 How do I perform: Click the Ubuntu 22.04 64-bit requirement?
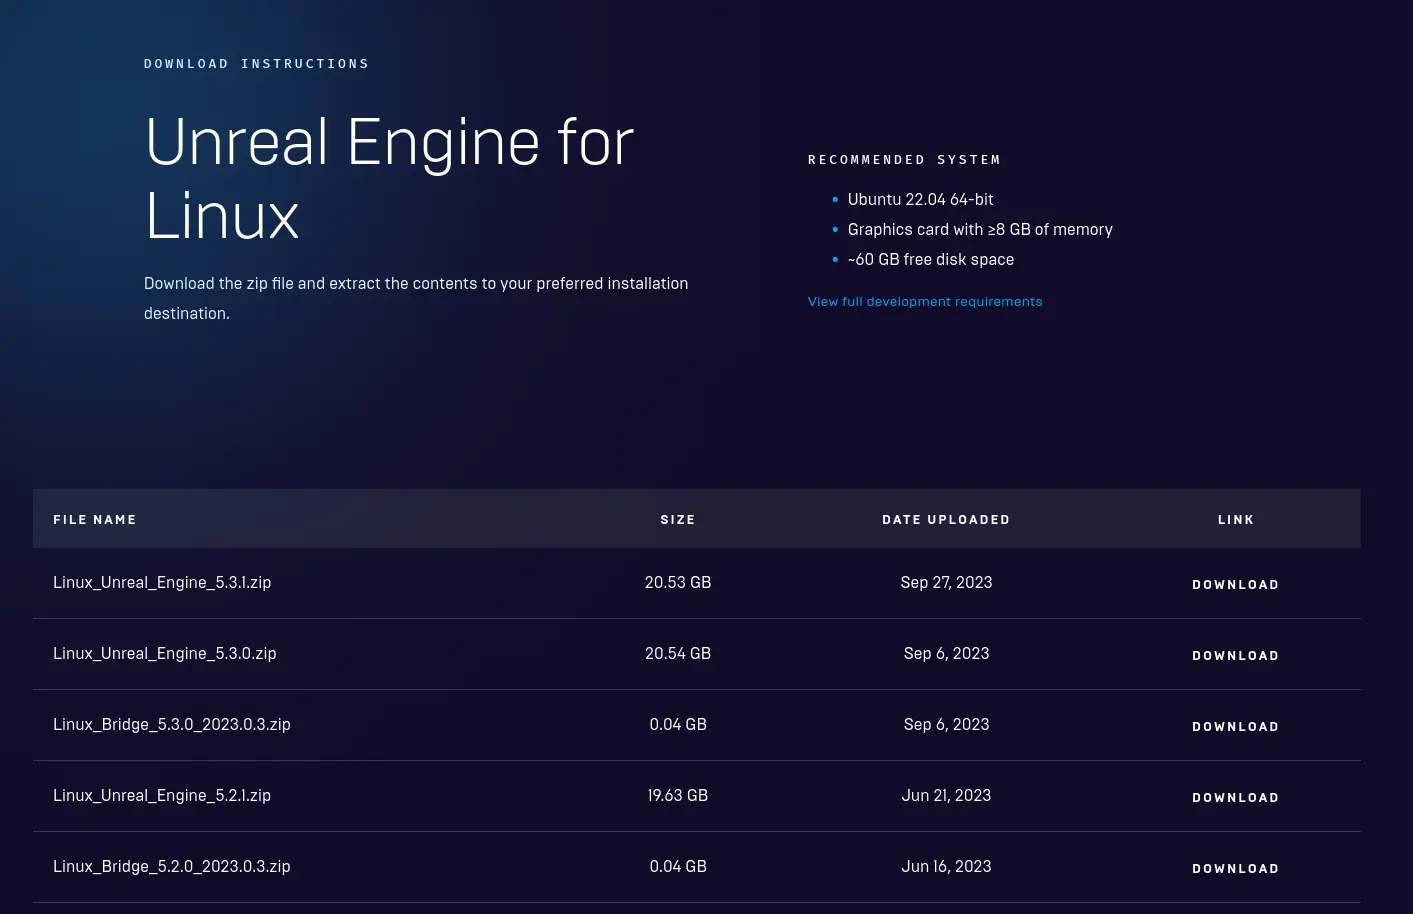pyautogui.click(x=921, y=199)
